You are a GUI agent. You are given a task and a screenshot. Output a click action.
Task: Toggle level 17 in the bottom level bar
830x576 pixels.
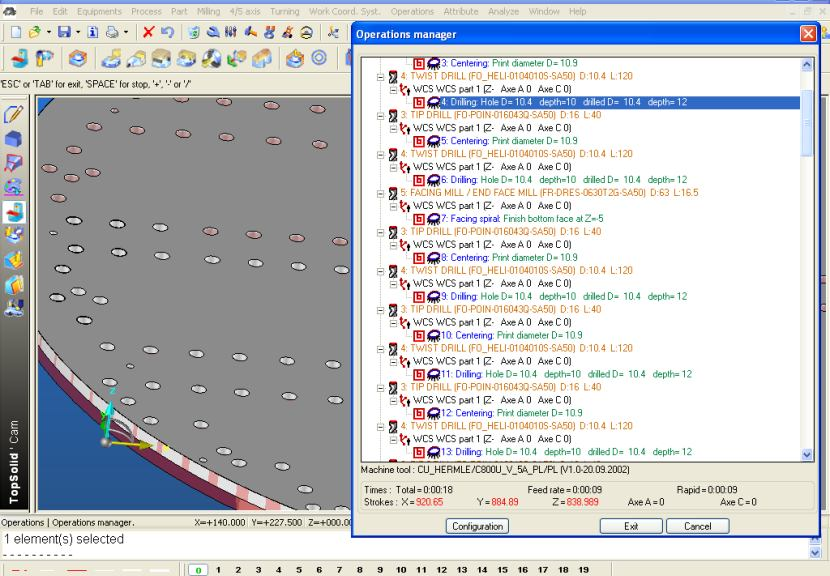coord(543,570)
